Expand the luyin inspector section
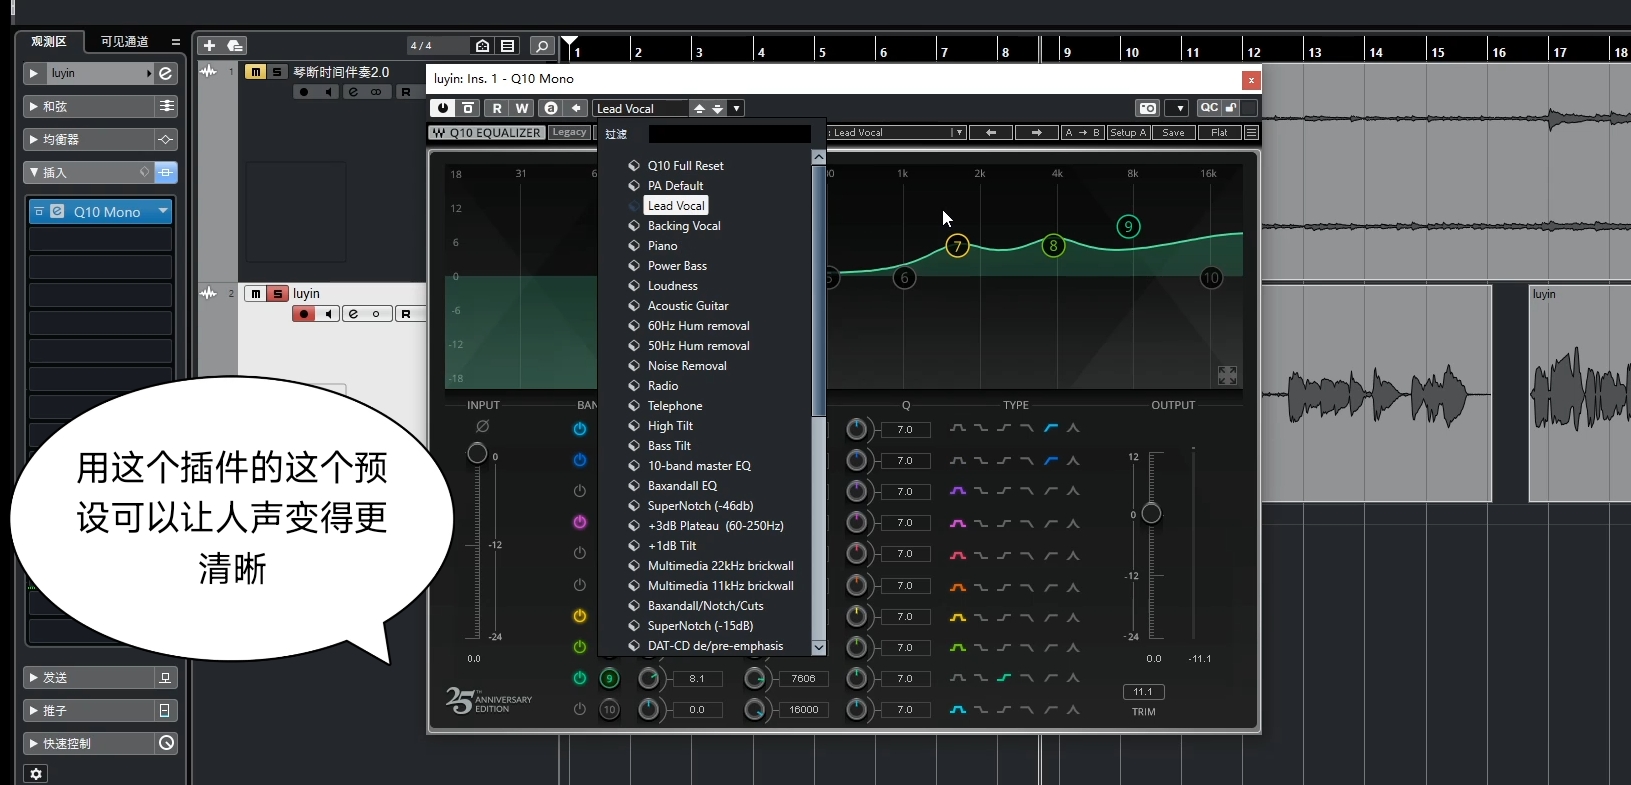This screenshot has width=1631, height=785. tap(34, 73)
